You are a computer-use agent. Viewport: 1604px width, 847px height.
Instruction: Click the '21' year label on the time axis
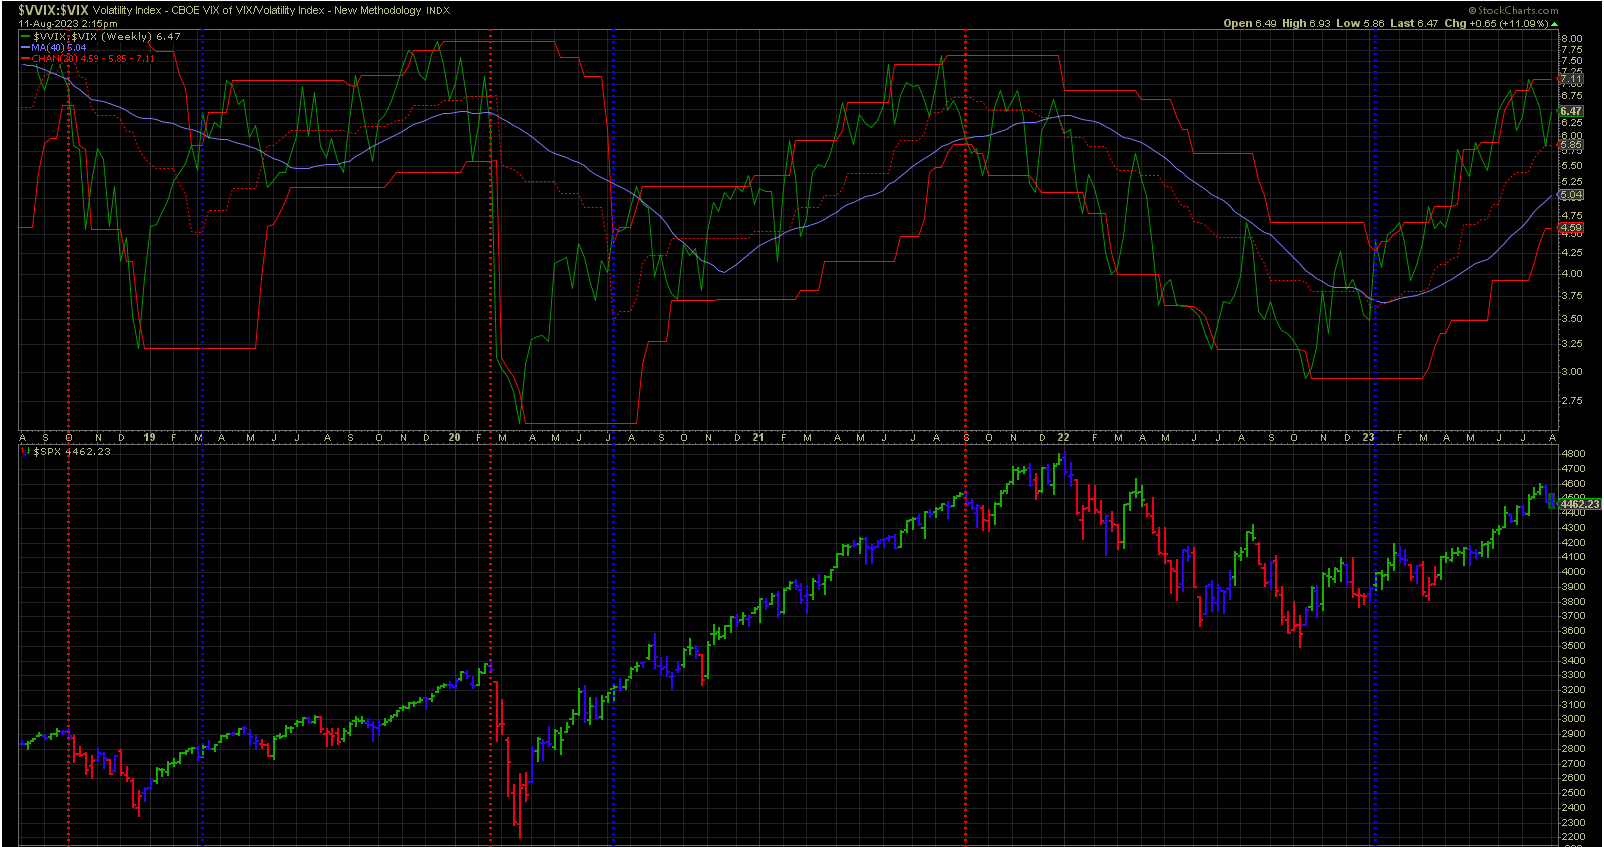click(x=758, y=438)
